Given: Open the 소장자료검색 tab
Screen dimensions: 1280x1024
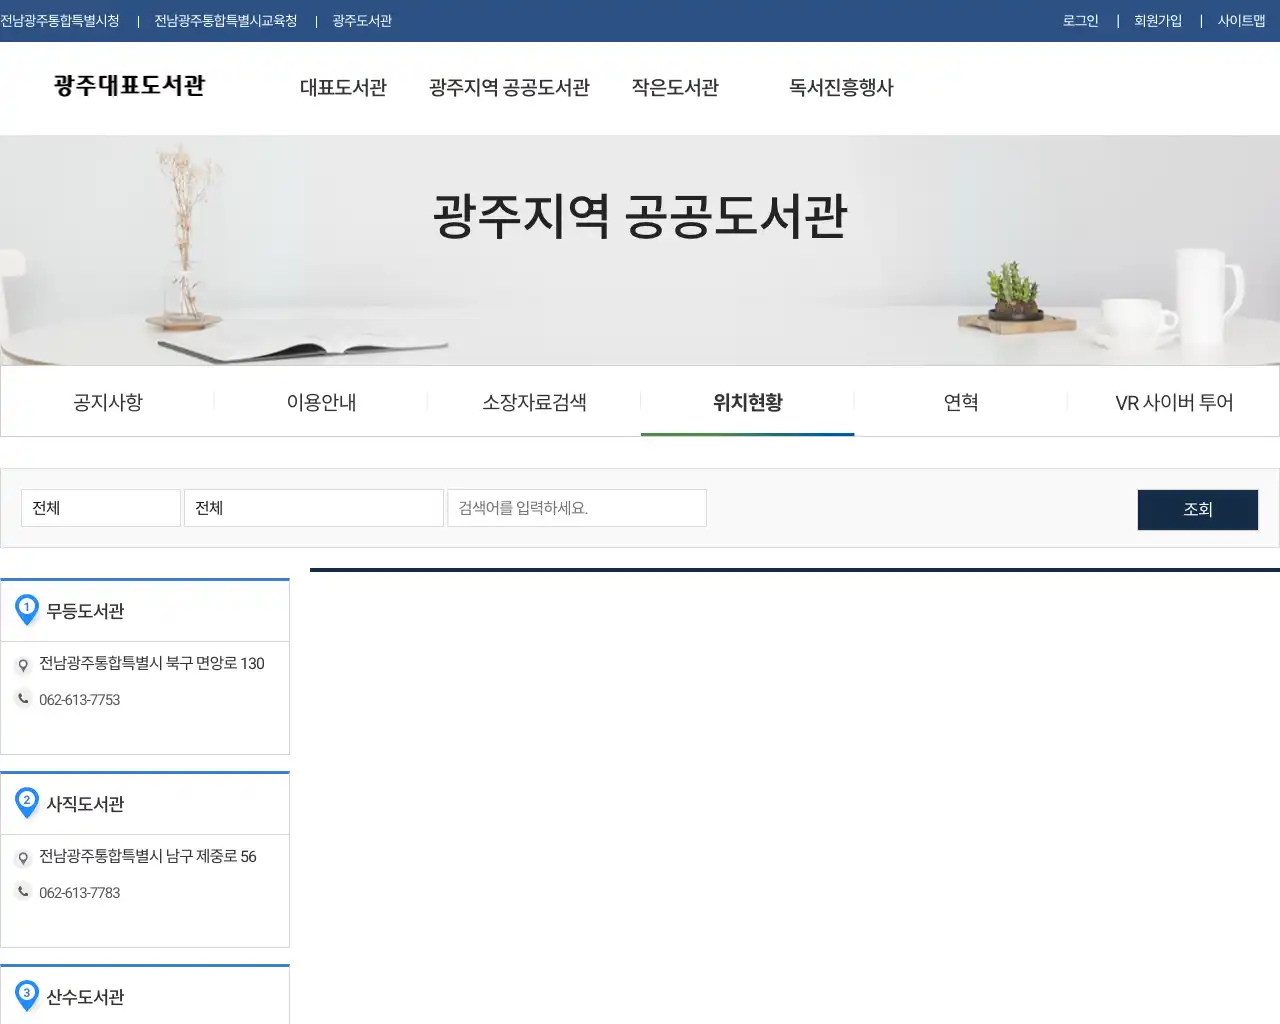Looking at the screenshot, I should [534, 402].
